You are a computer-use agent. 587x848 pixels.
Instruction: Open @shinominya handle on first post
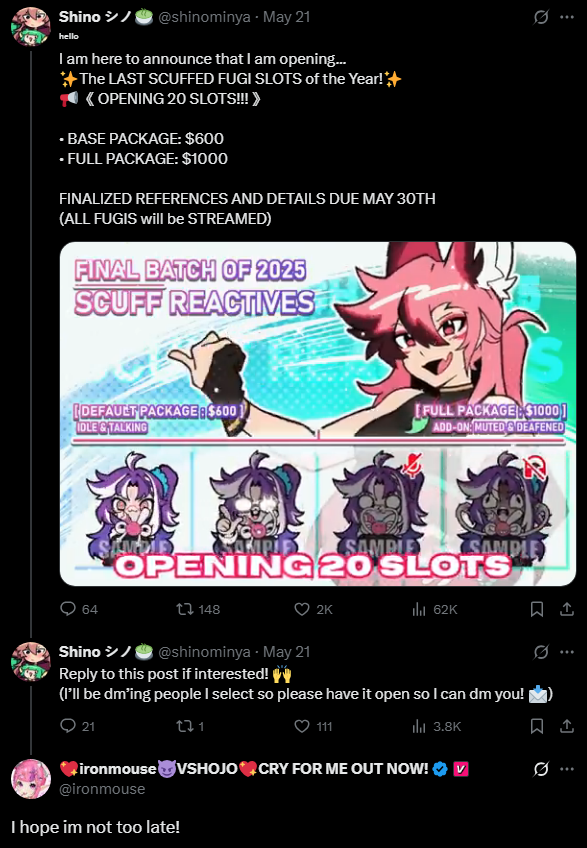point(204,17)
